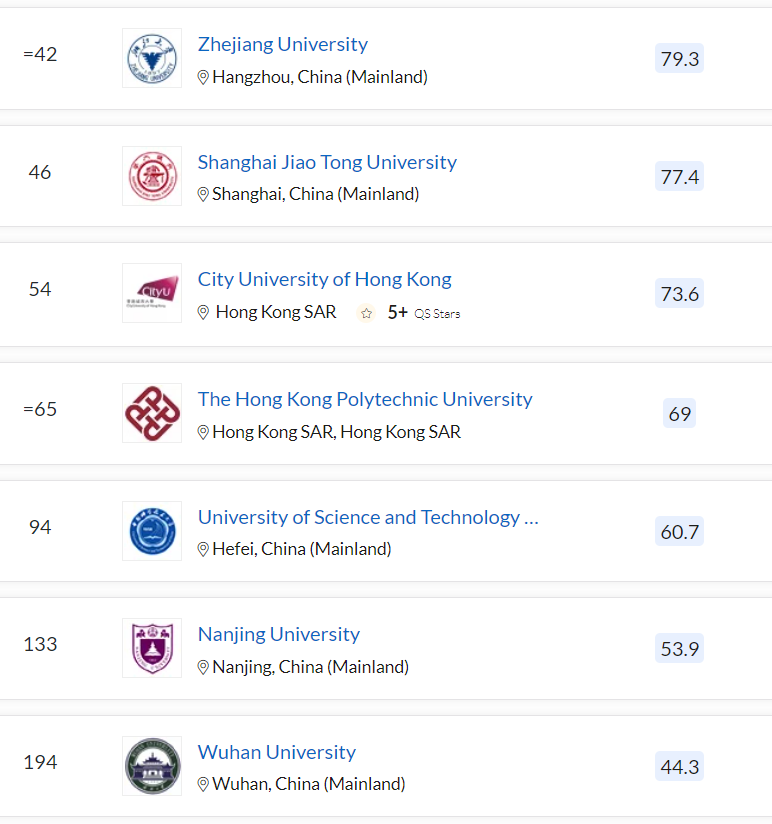The width and height of the screenshot is (772, 824).
Task: Open the Zhejiang University page link
Action: coord(282,44)
